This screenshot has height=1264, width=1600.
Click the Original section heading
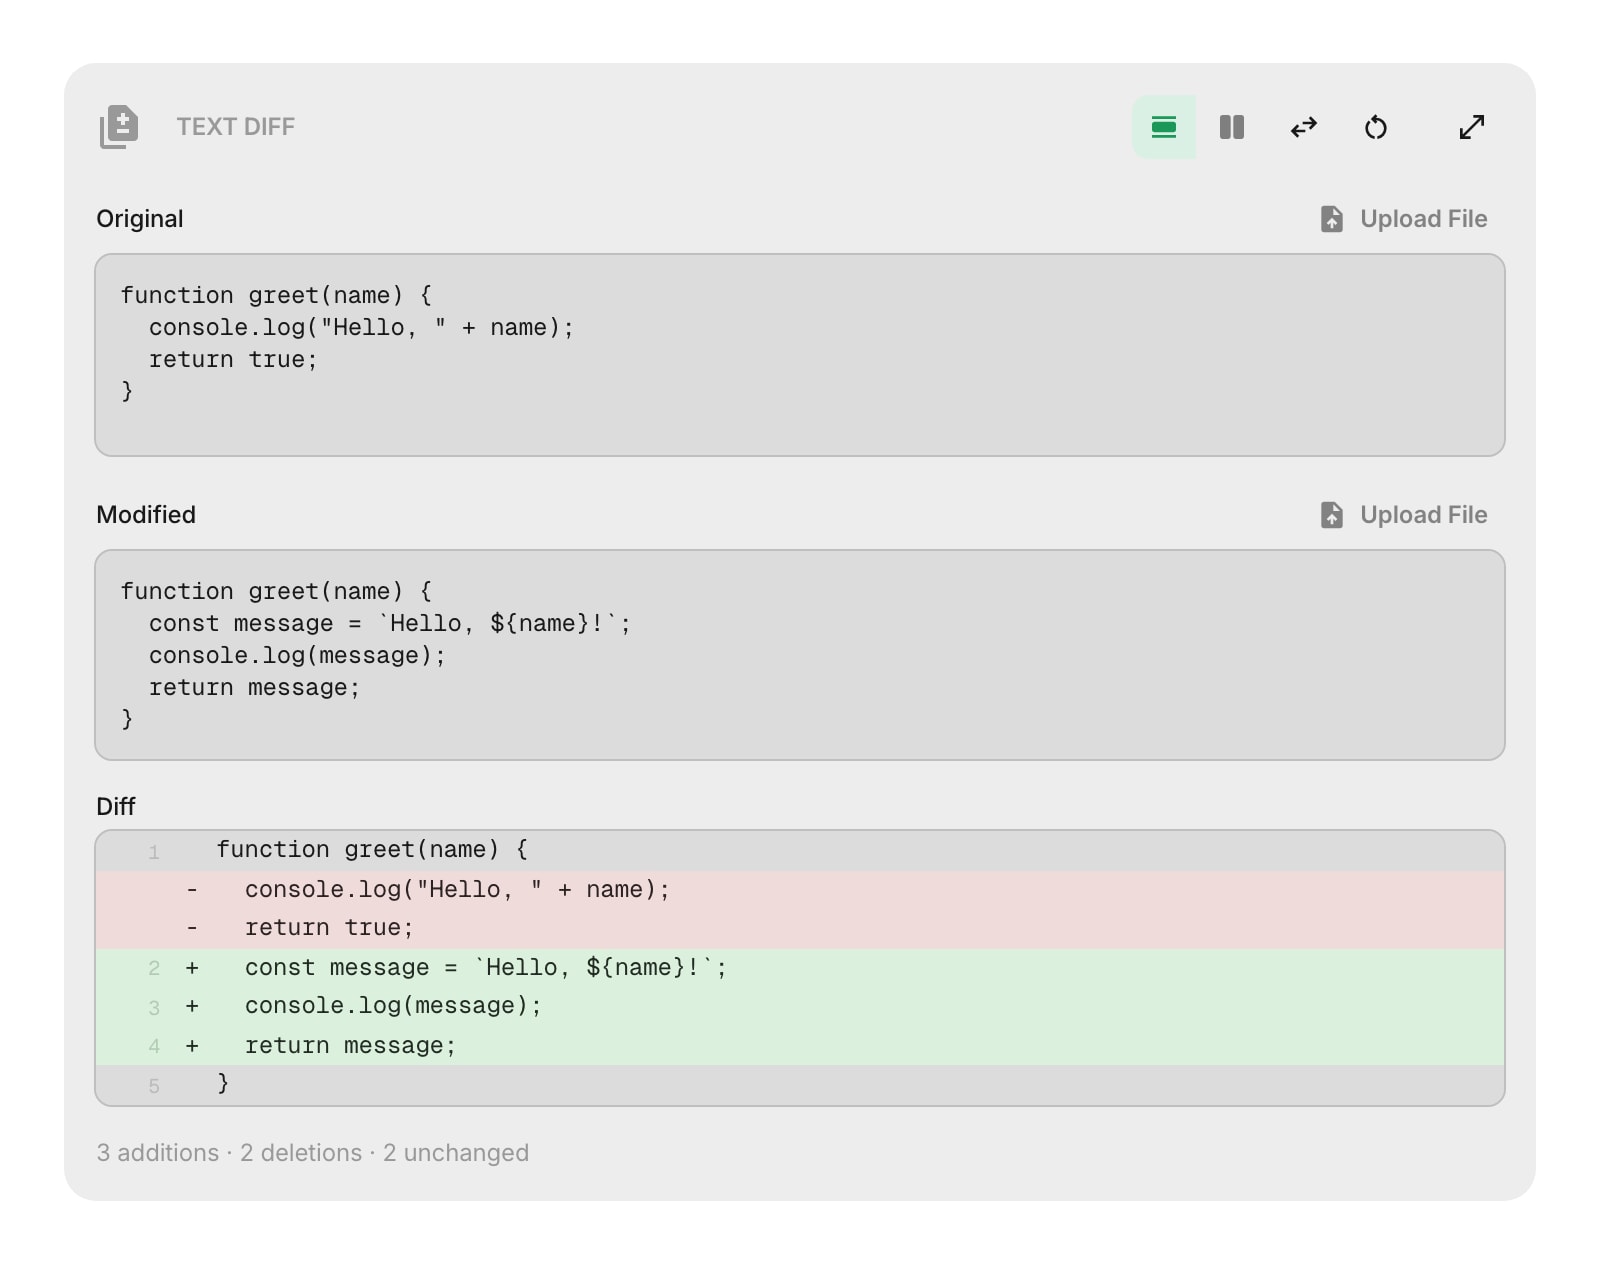click(x=139, y=218)
